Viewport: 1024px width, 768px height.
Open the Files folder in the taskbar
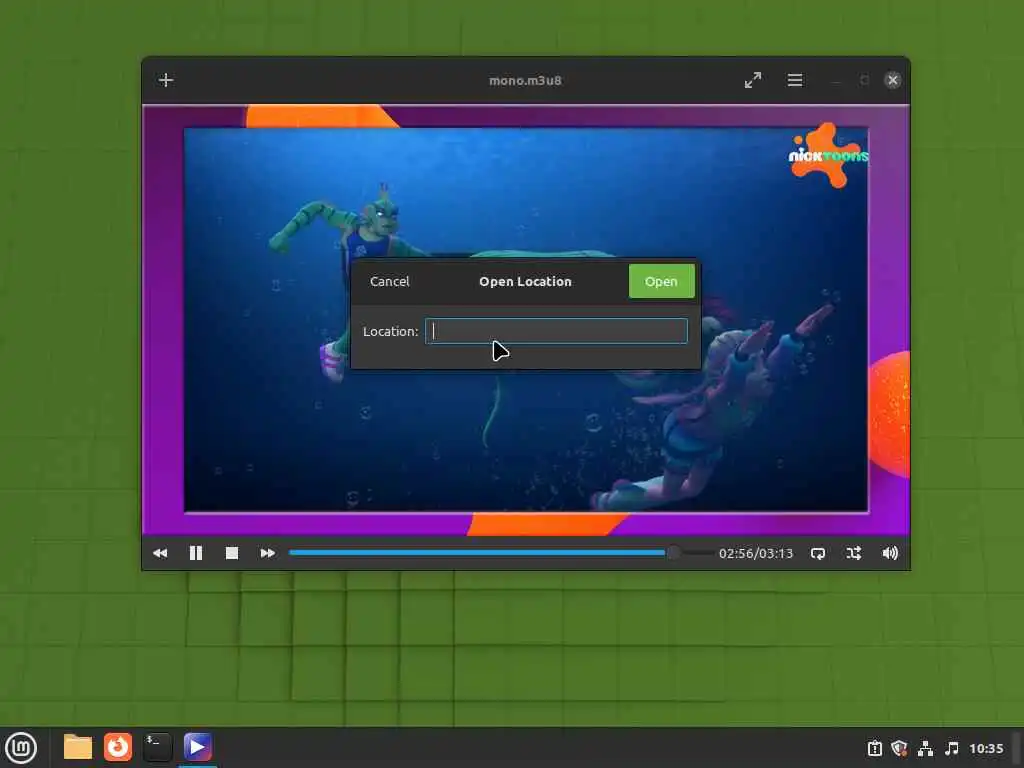click(78, 747)
